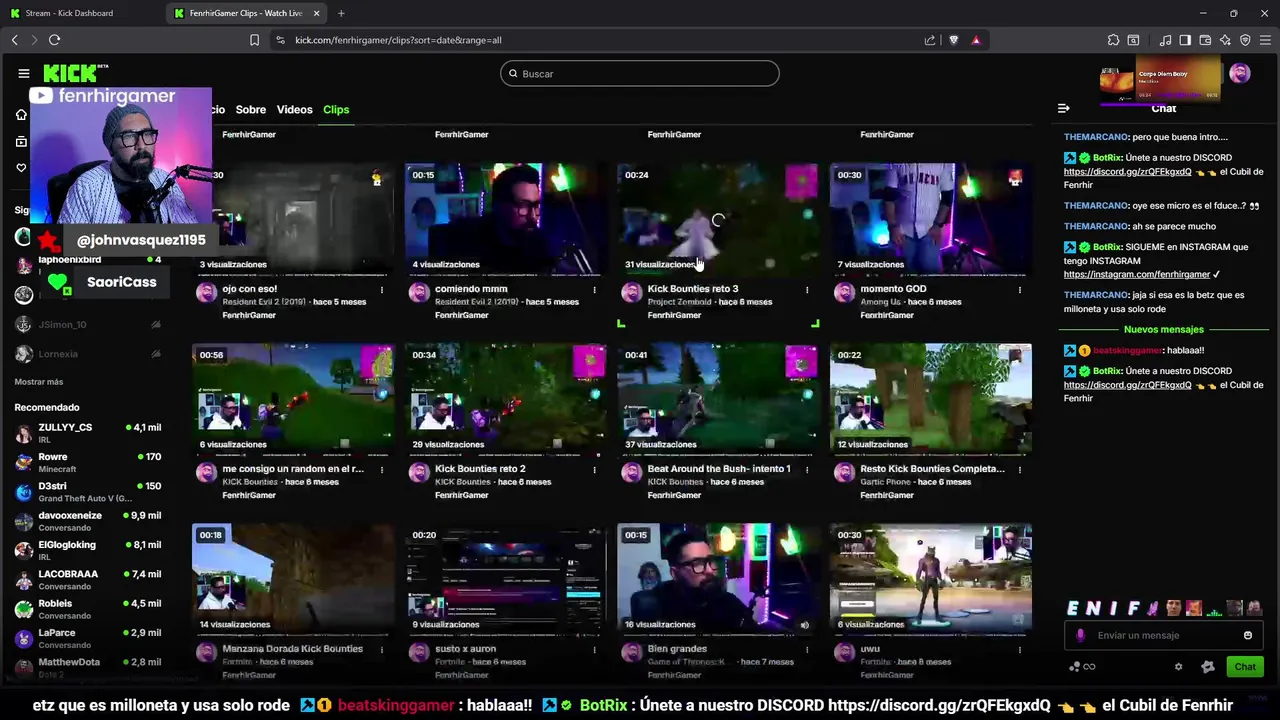Viewport: 1280px width, 720px height.
Task: Switch to the Videos tab
Action: pyautogui.click(x=294, y=110)
